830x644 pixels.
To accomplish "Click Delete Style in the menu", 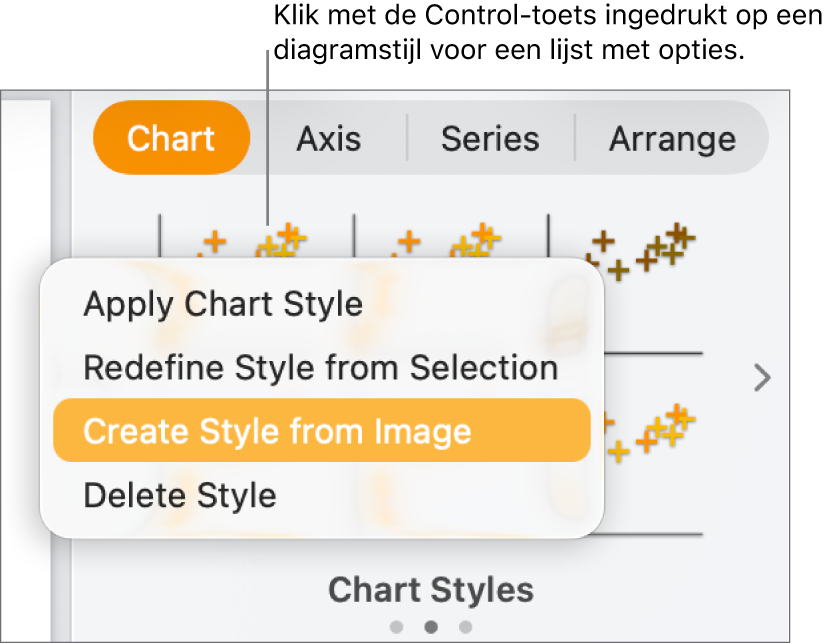I will pyautogui.click(x=179, y=494).
